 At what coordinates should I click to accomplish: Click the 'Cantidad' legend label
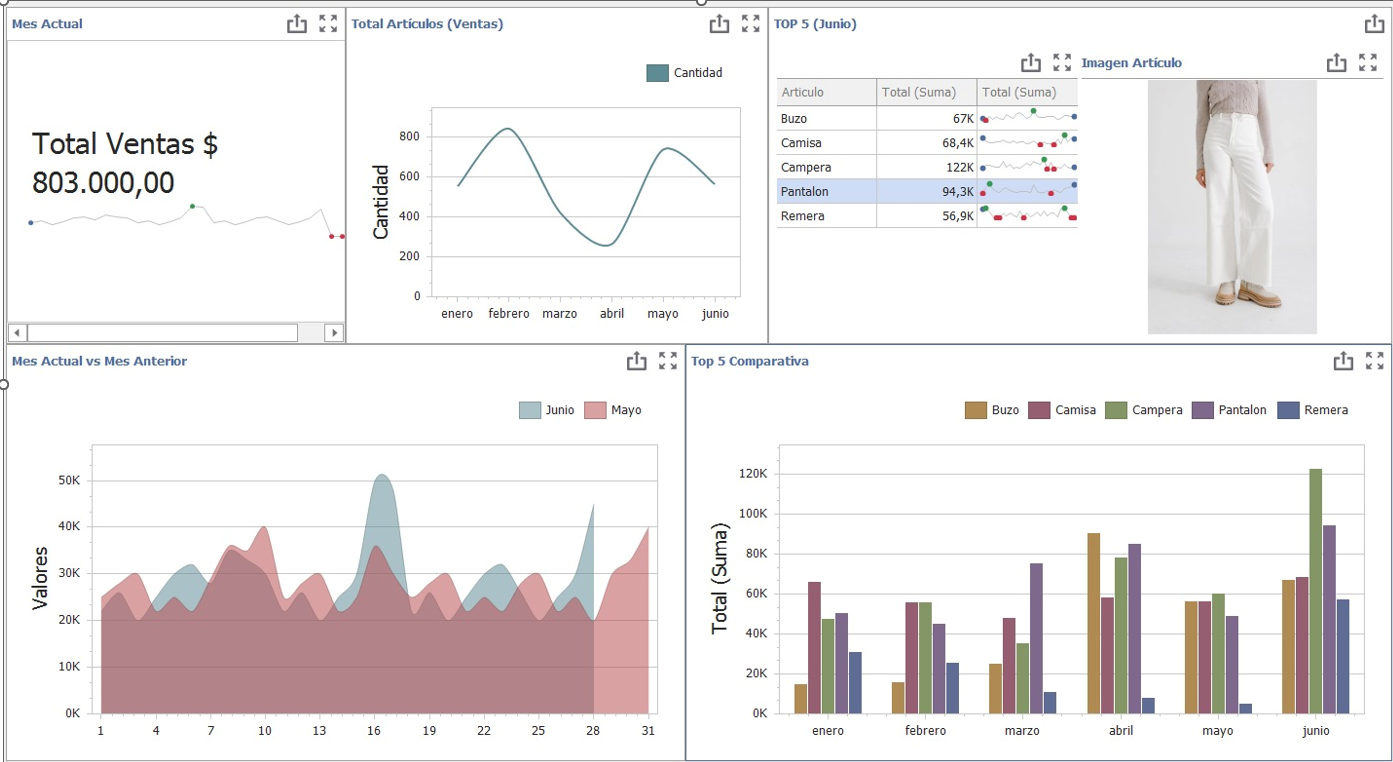point(698,73)
